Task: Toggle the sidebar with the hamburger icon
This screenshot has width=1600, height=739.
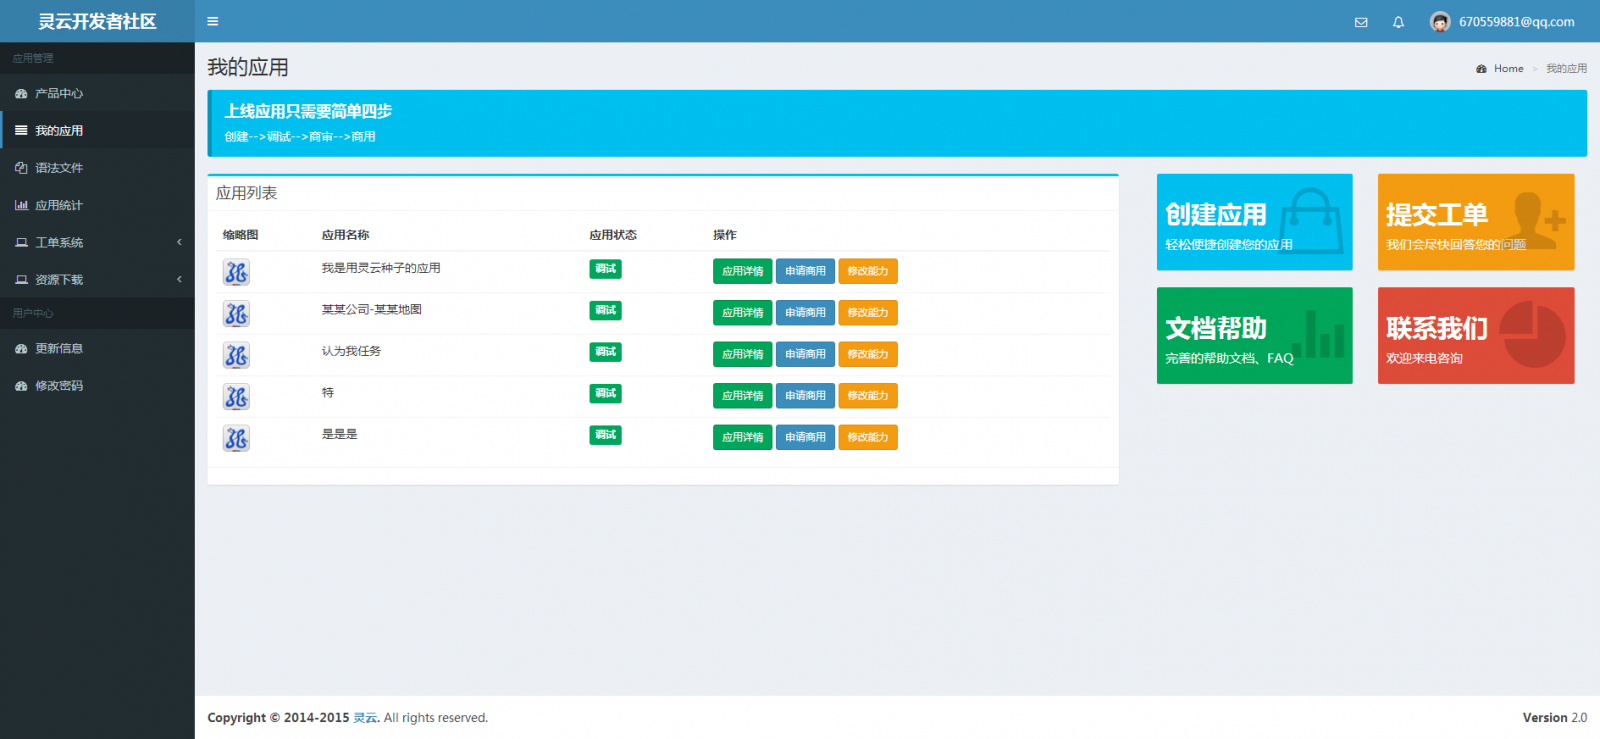Action: coord(212,21)
